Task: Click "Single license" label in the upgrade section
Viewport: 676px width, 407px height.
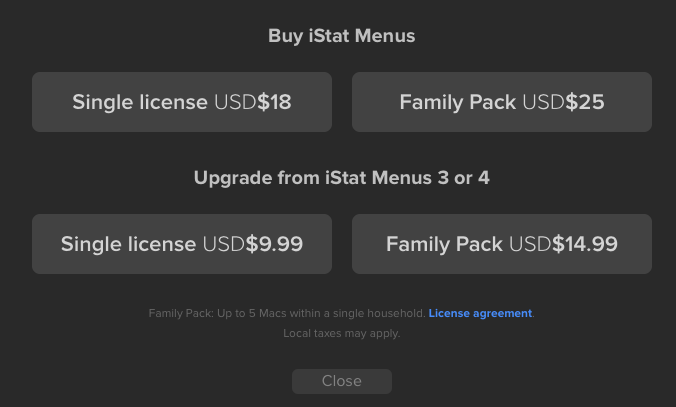Action: point(128,244)
